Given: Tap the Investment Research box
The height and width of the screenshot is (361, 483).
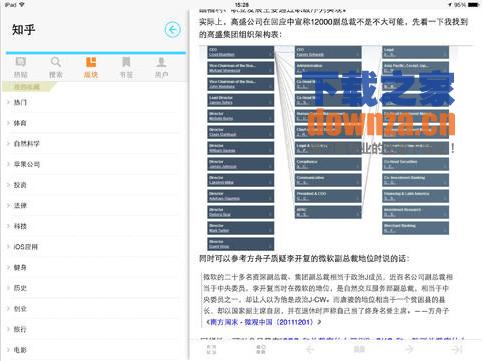Looking at the screenshot, I should tap(415, 212).
